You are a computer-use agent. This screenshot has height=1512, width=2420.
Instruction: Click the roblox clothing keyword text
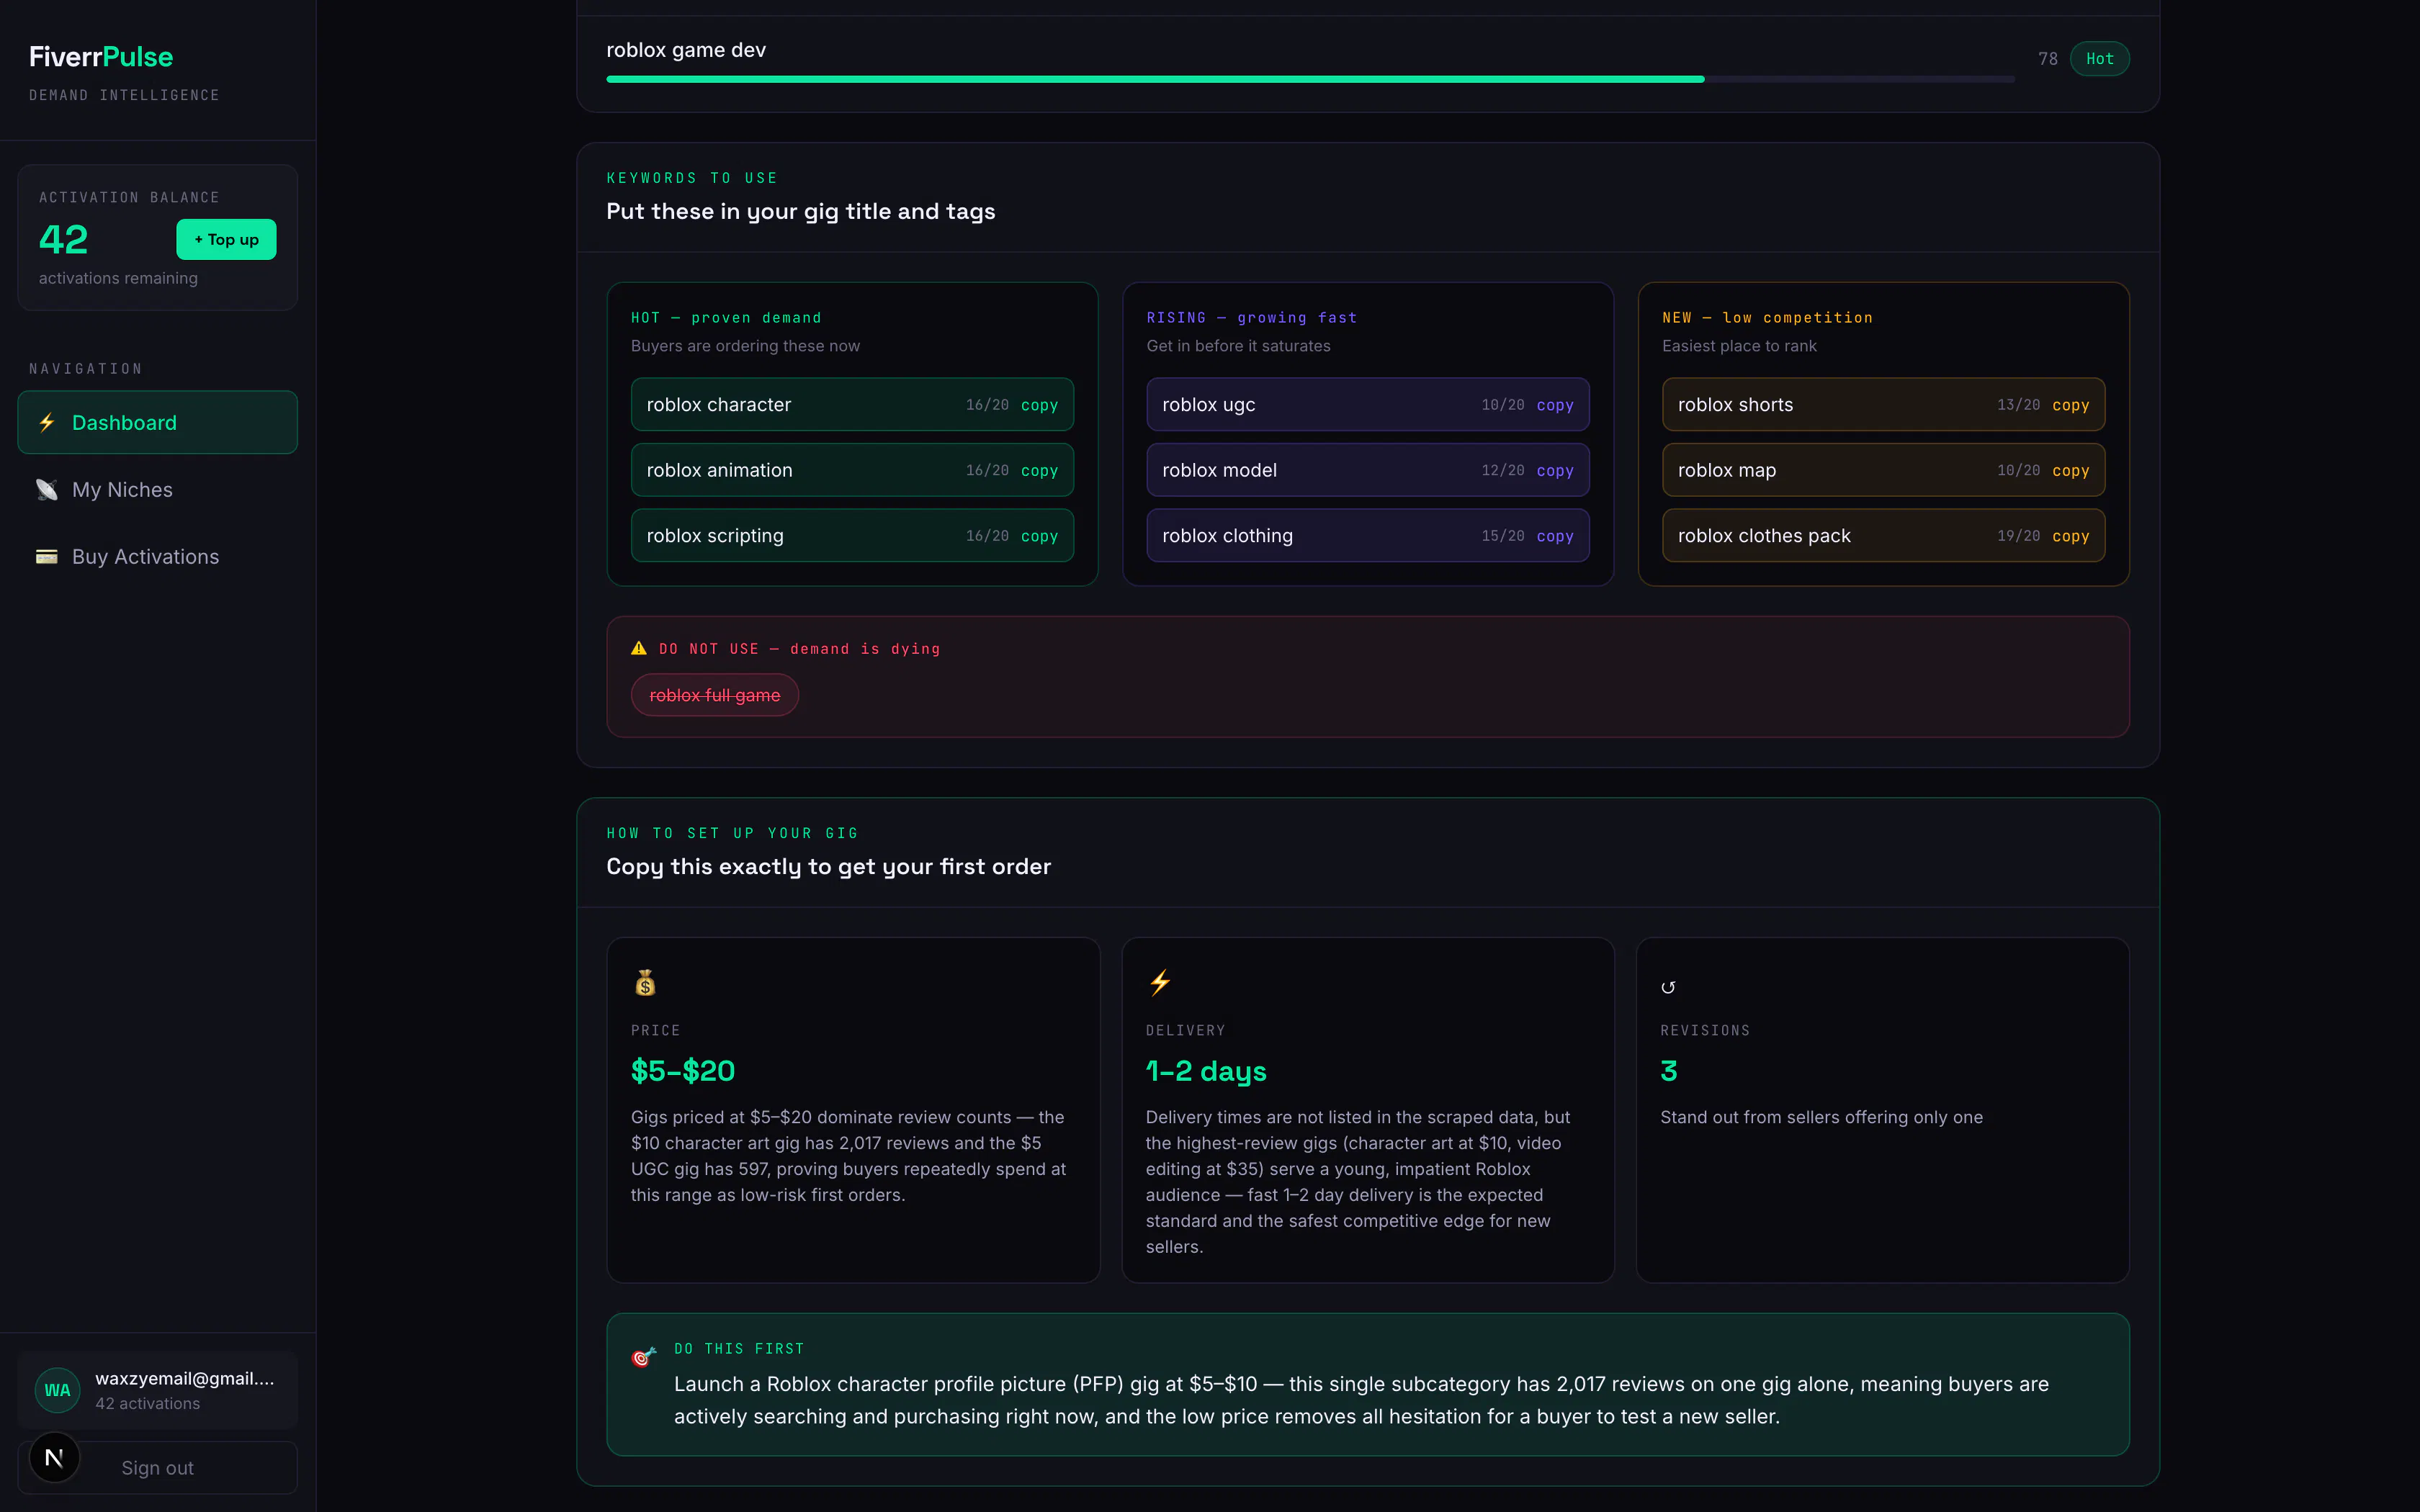(1227, 536)
